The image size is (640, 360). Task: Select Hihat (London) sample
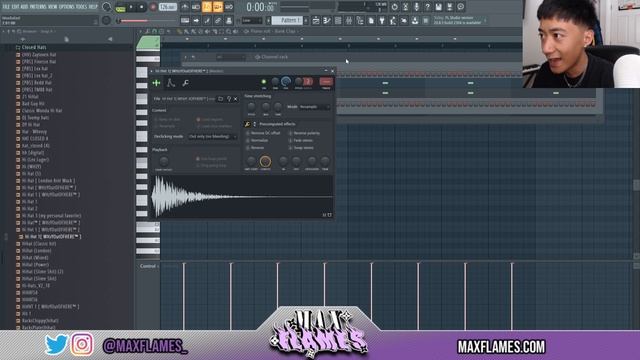pos(36,251)
